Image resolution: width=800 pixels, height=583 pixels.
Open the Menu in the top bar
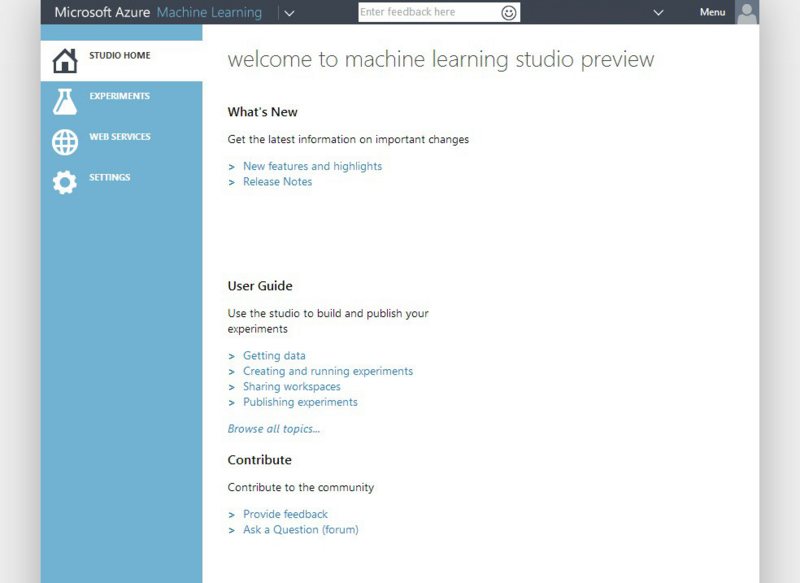712,12
